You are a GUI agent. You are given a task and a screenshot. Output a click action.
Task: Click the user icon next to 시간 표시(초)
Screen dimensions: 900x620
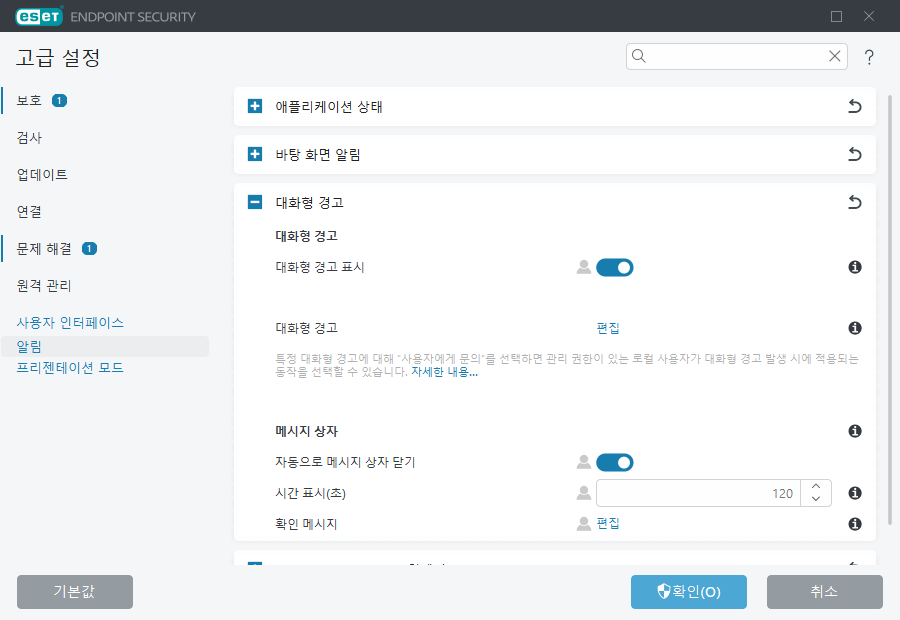(584, 492)
